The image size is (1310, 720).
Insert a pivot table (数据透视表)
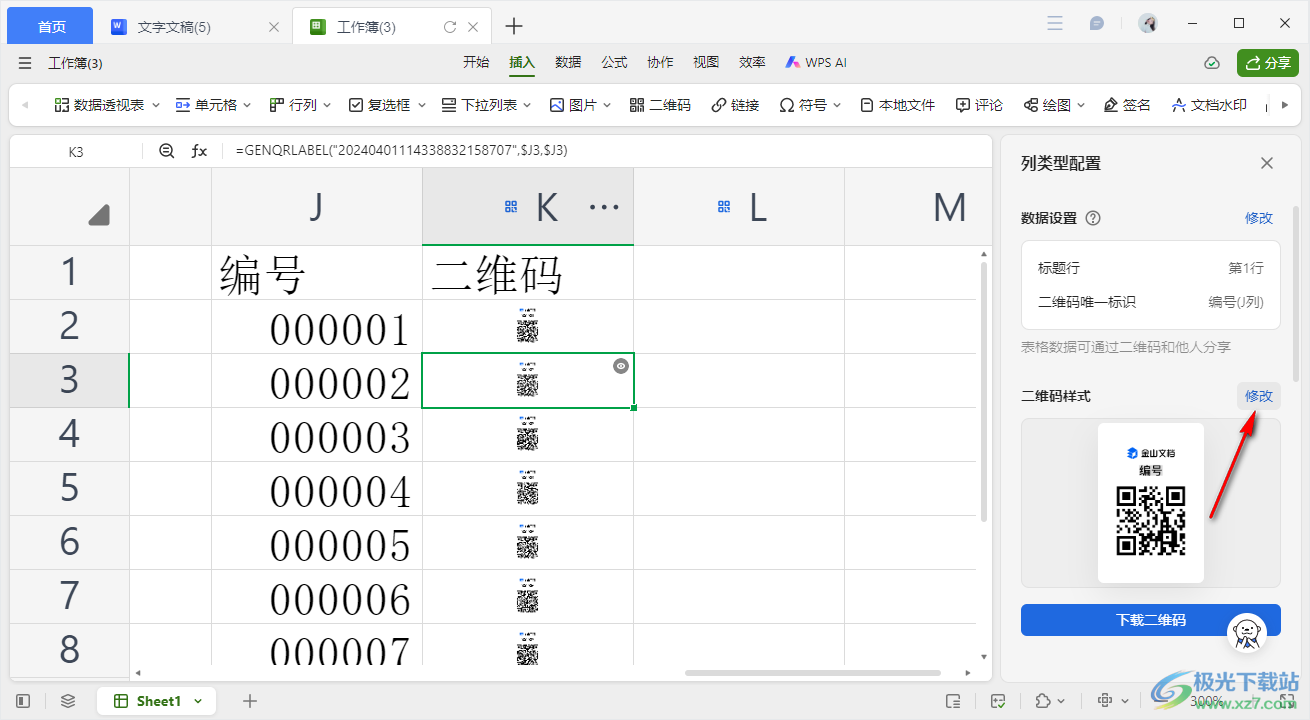[99, 105]
